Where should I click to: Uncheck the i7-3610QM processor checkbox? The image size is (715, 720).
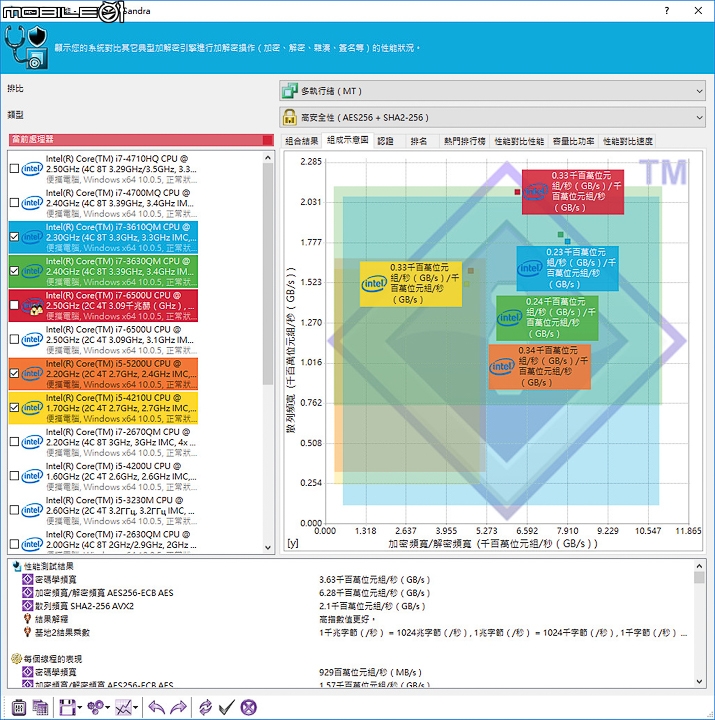[14, 237]
